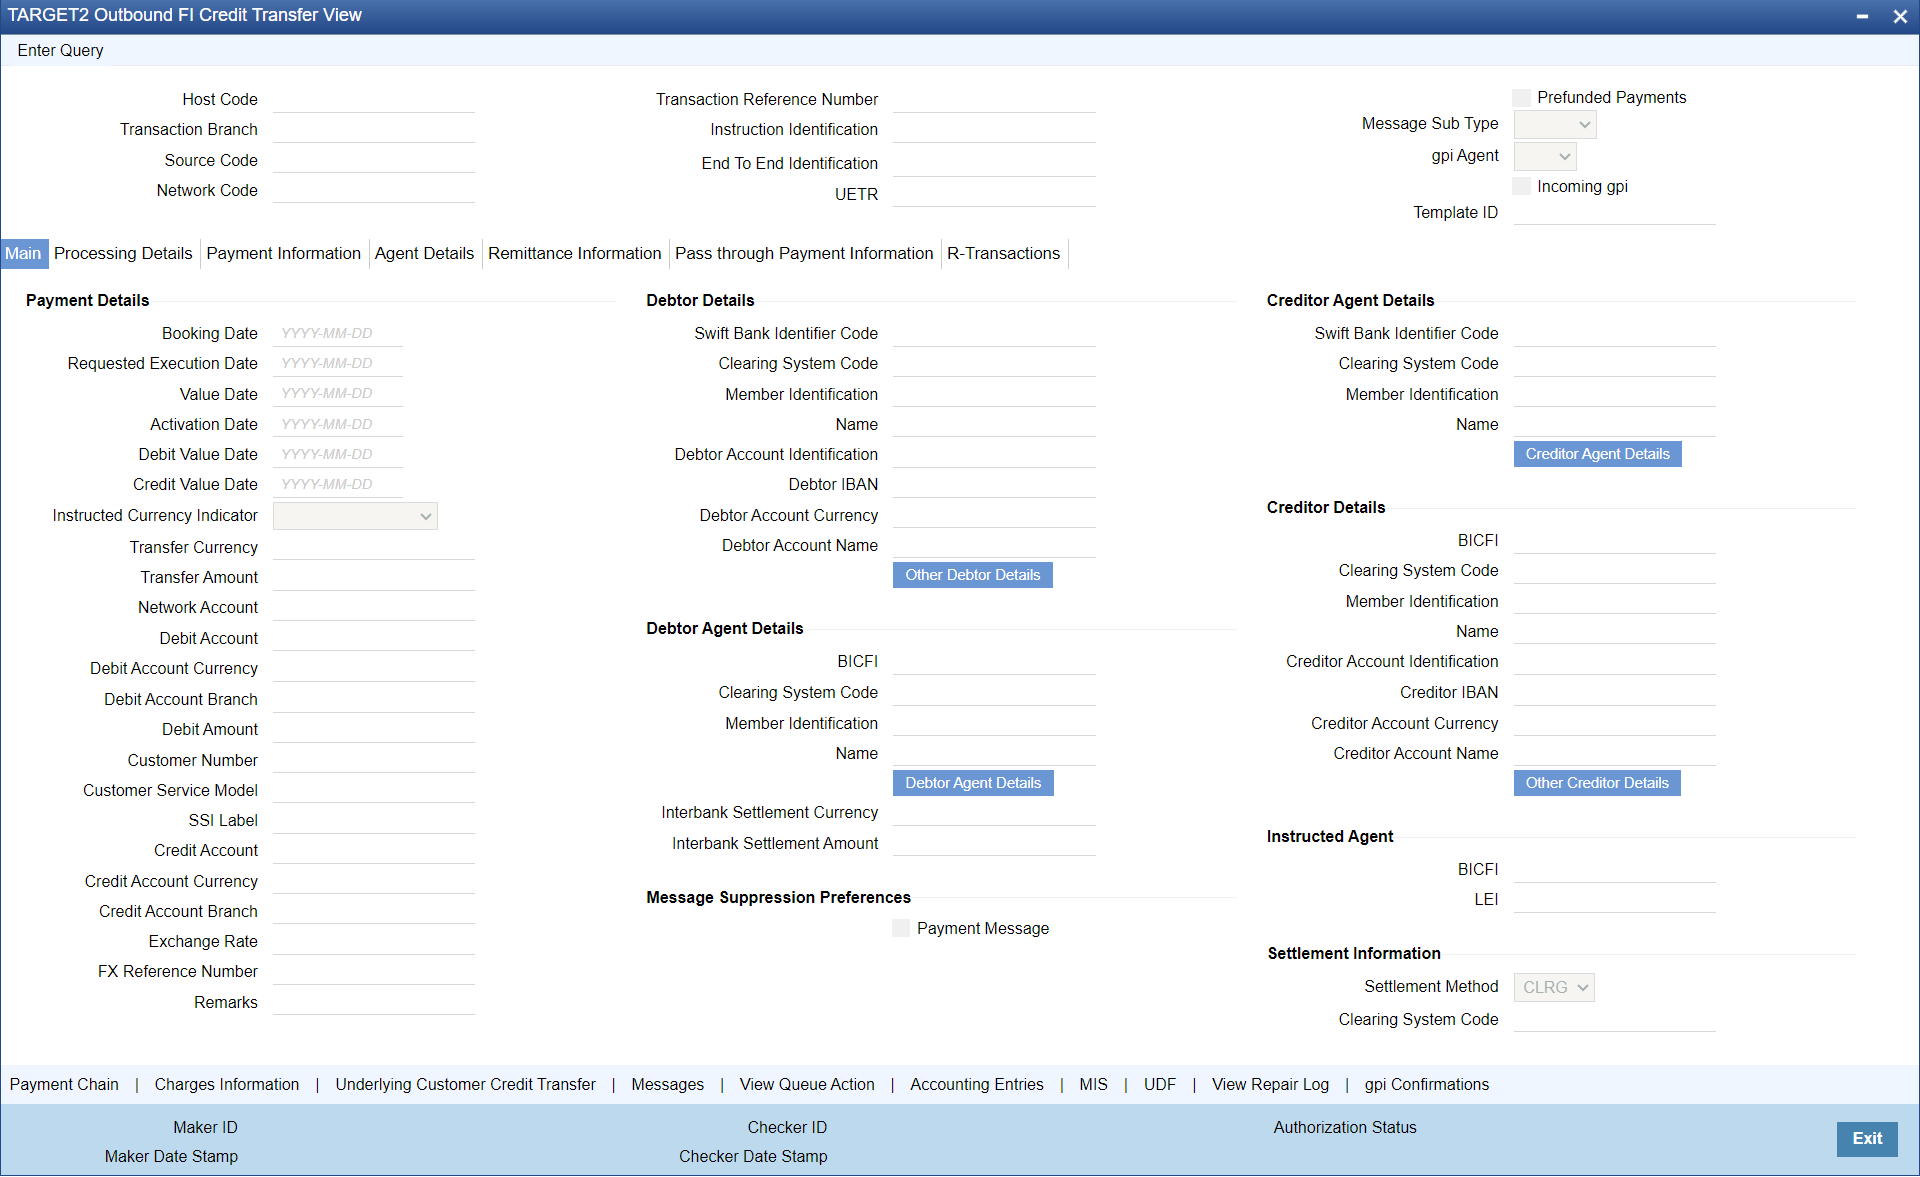Click the Interbank Settlement Amount field

tap(994, 844)
